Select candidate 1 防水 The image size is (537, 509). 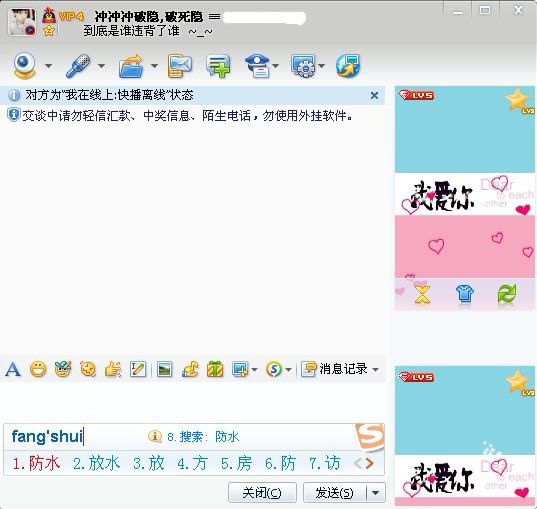pos(36,463)
